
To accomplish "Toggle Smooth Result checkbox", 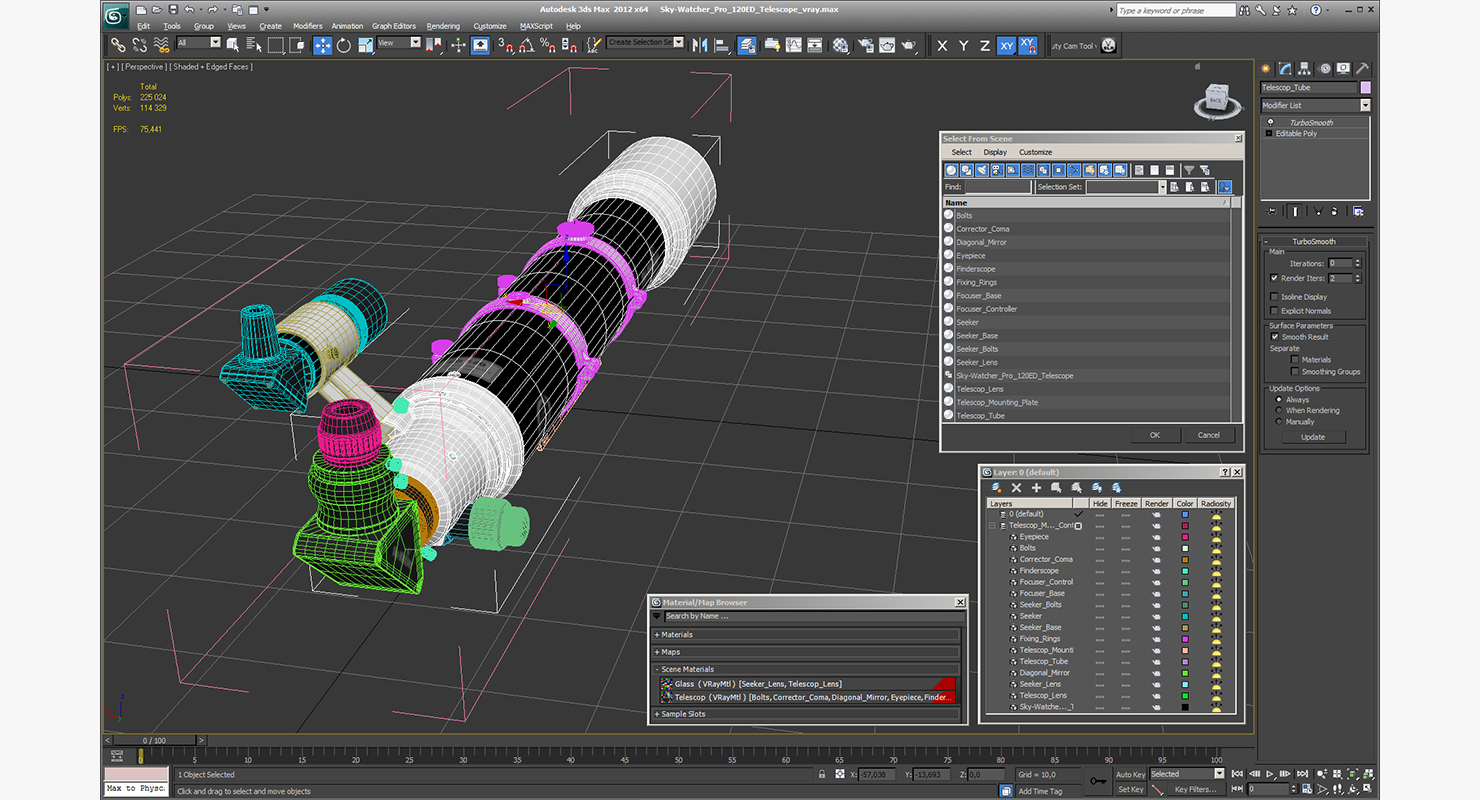I will click(x=1275, y=337).
